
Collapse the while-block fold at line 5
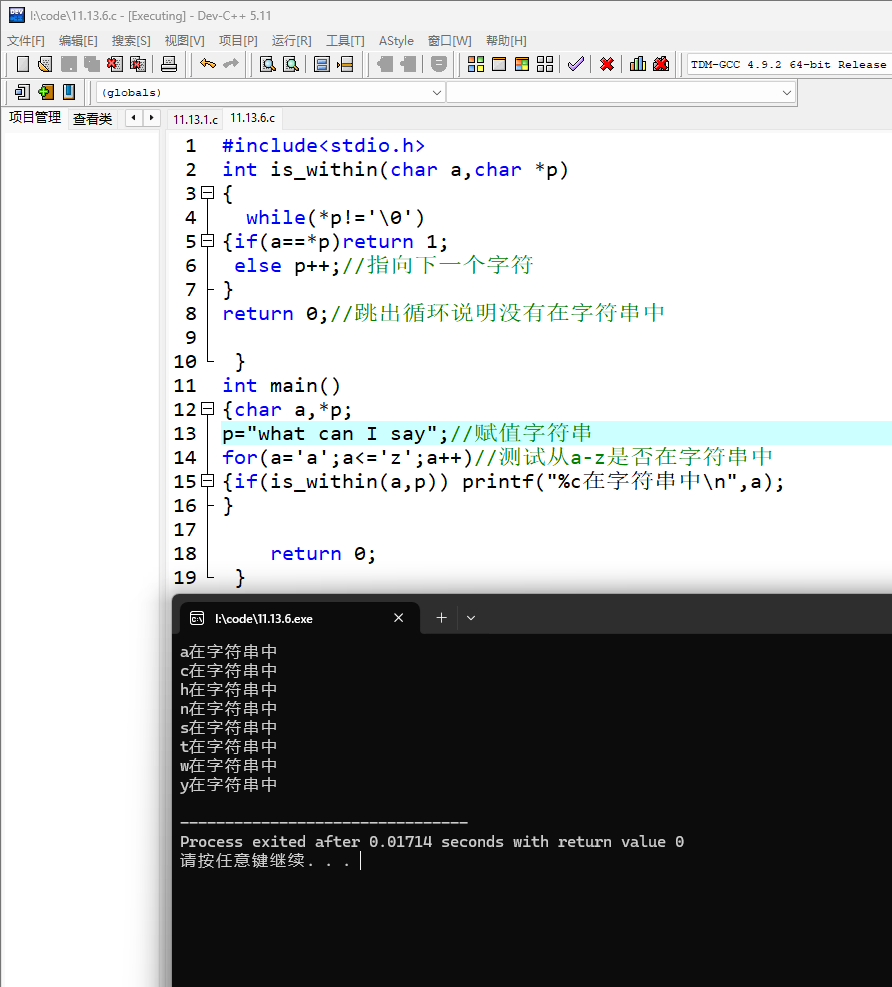click(x=207, y=241)
